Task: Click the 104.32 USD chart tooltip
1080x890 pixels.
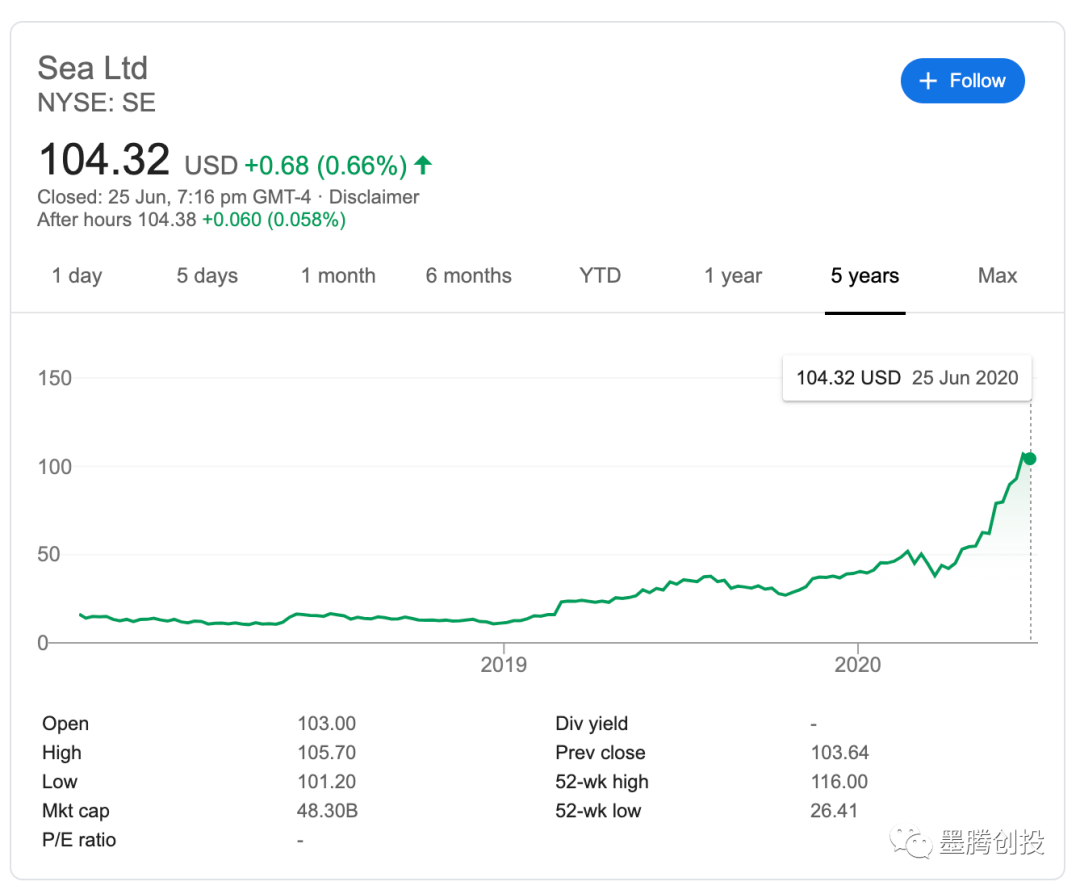Action: pyautogui.click(x=906, y=378)
